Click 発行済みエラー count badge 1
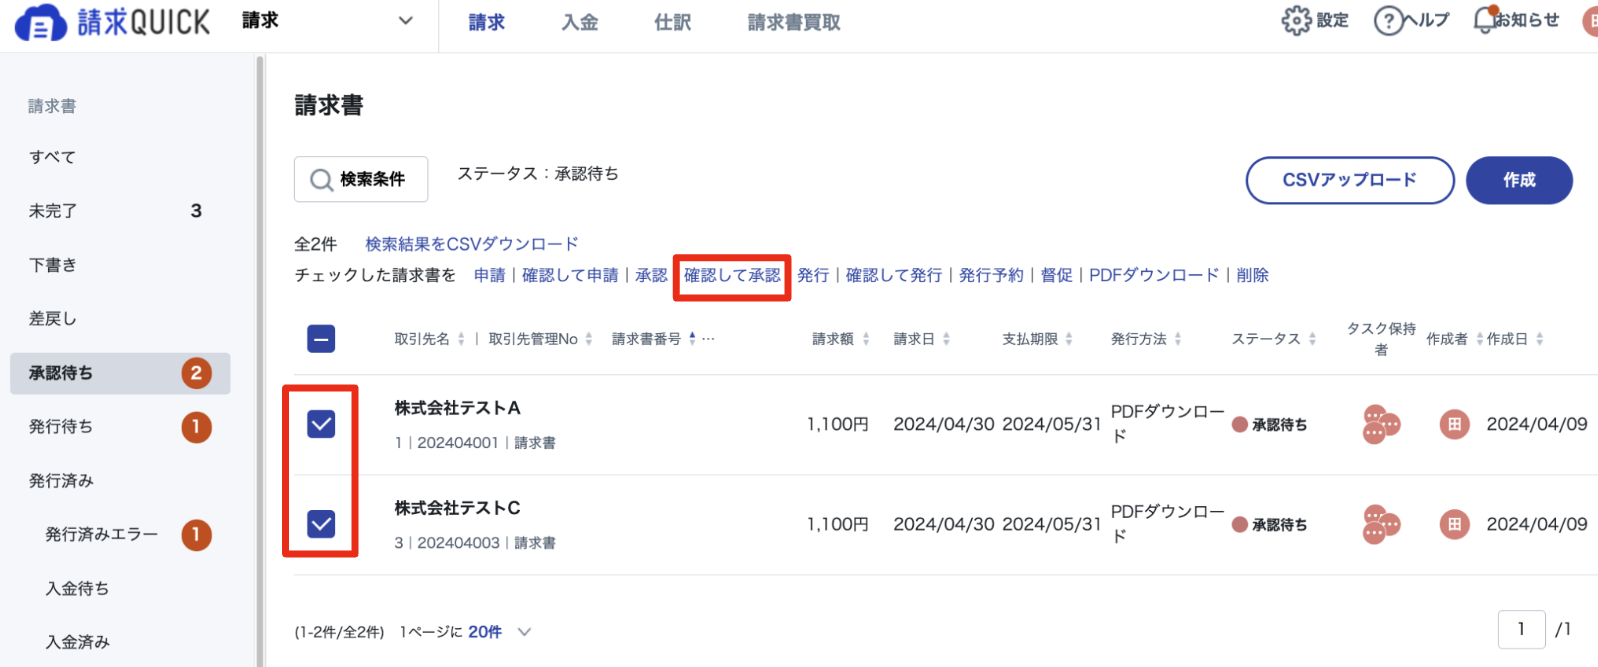 point(196,535)
